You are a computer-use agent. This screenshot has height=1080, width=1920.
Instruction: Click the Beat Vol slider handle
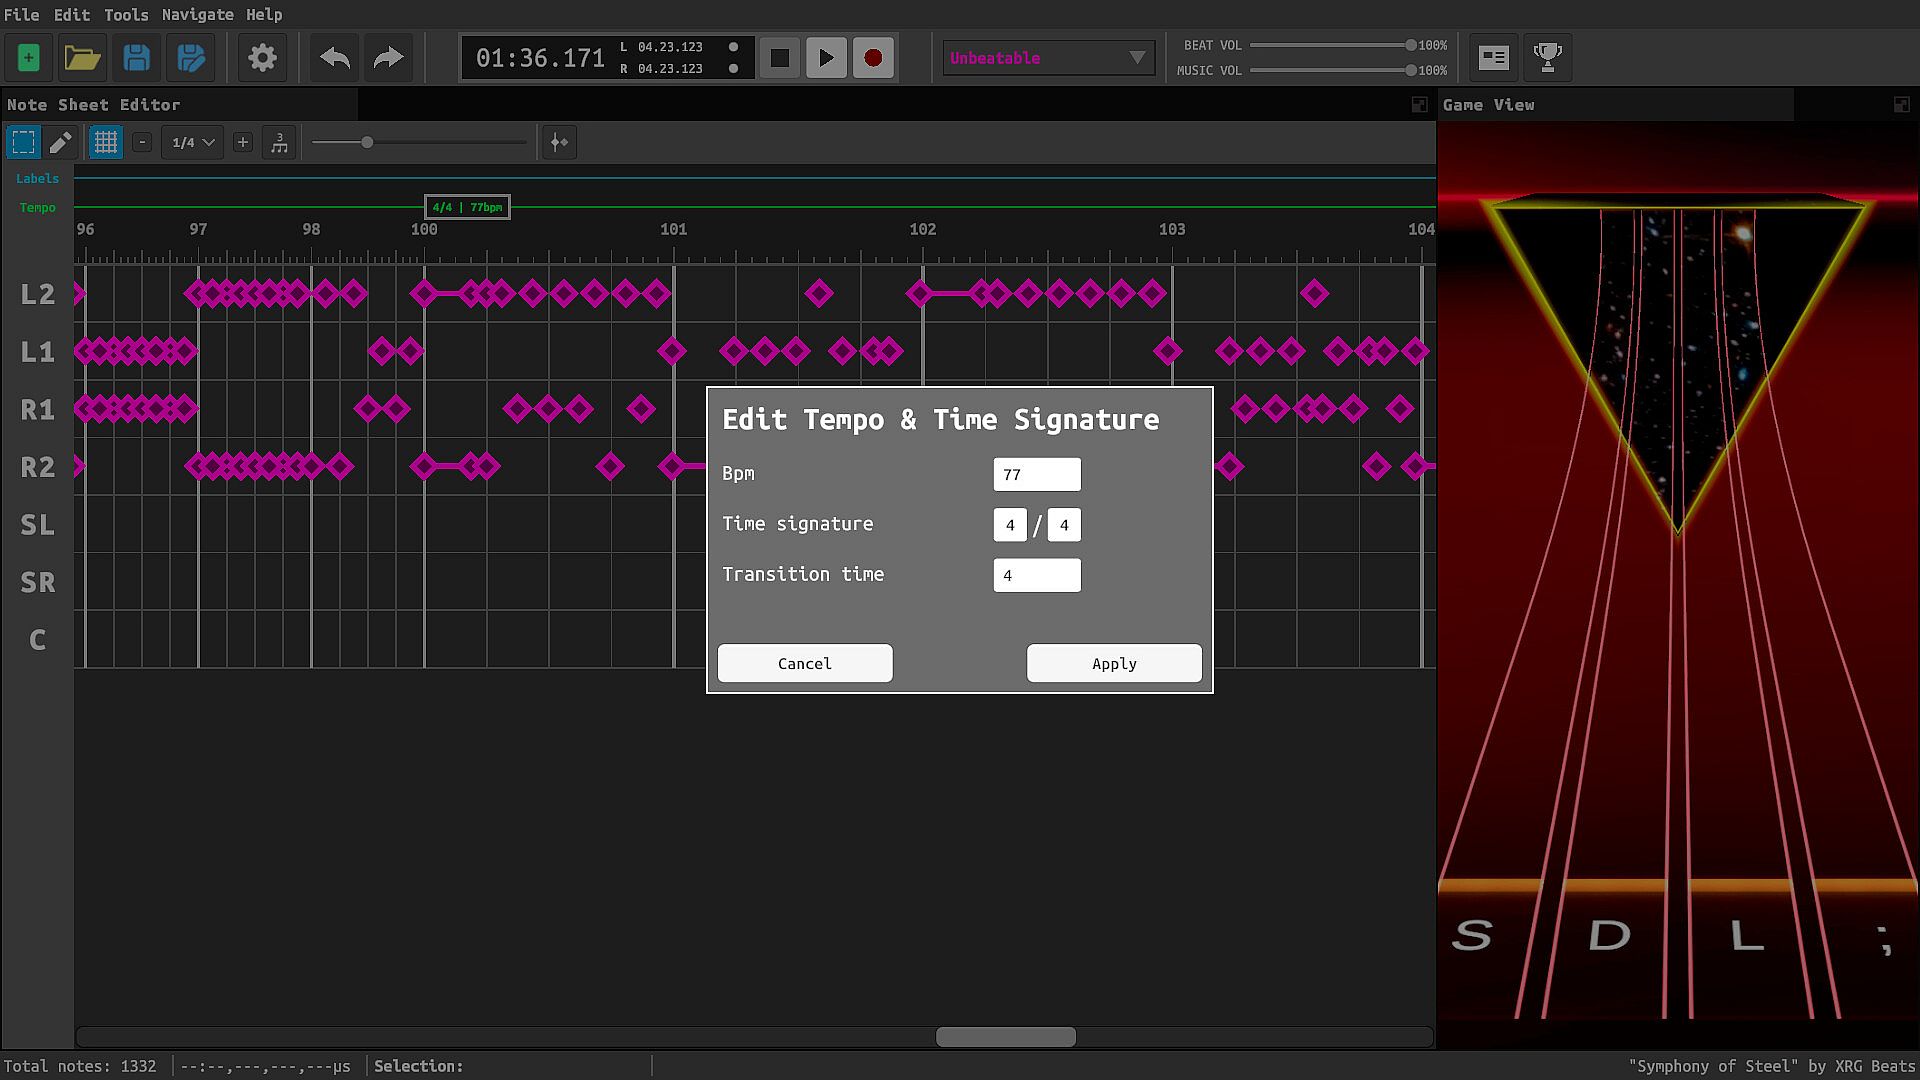(x=1410, y=45)
